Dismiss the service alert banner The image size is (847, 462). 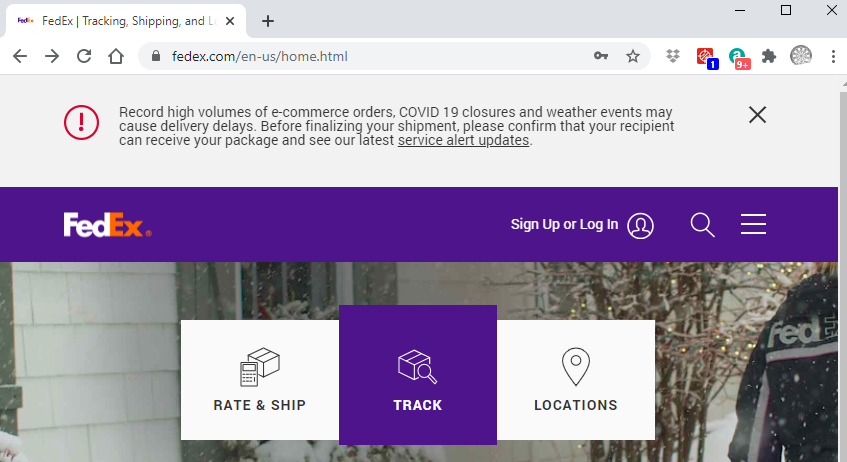pos(757,115)
